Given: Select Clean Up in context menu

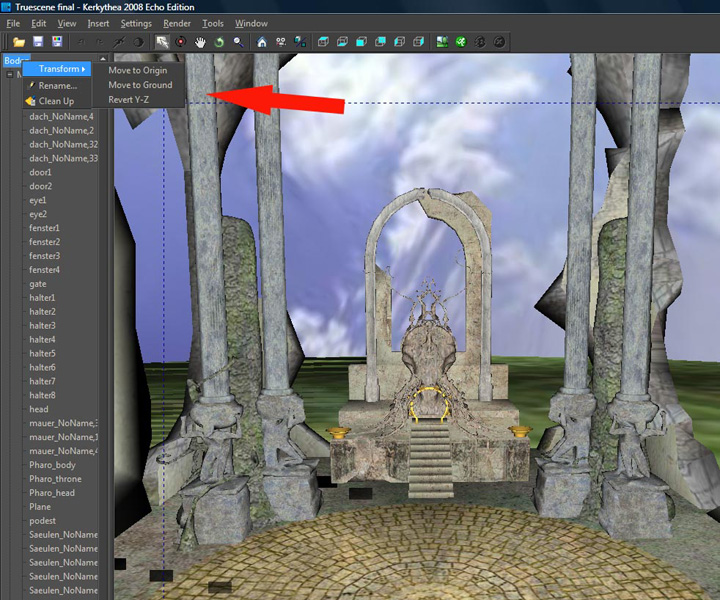Looking at the screenshot, I should coord(56,101).
